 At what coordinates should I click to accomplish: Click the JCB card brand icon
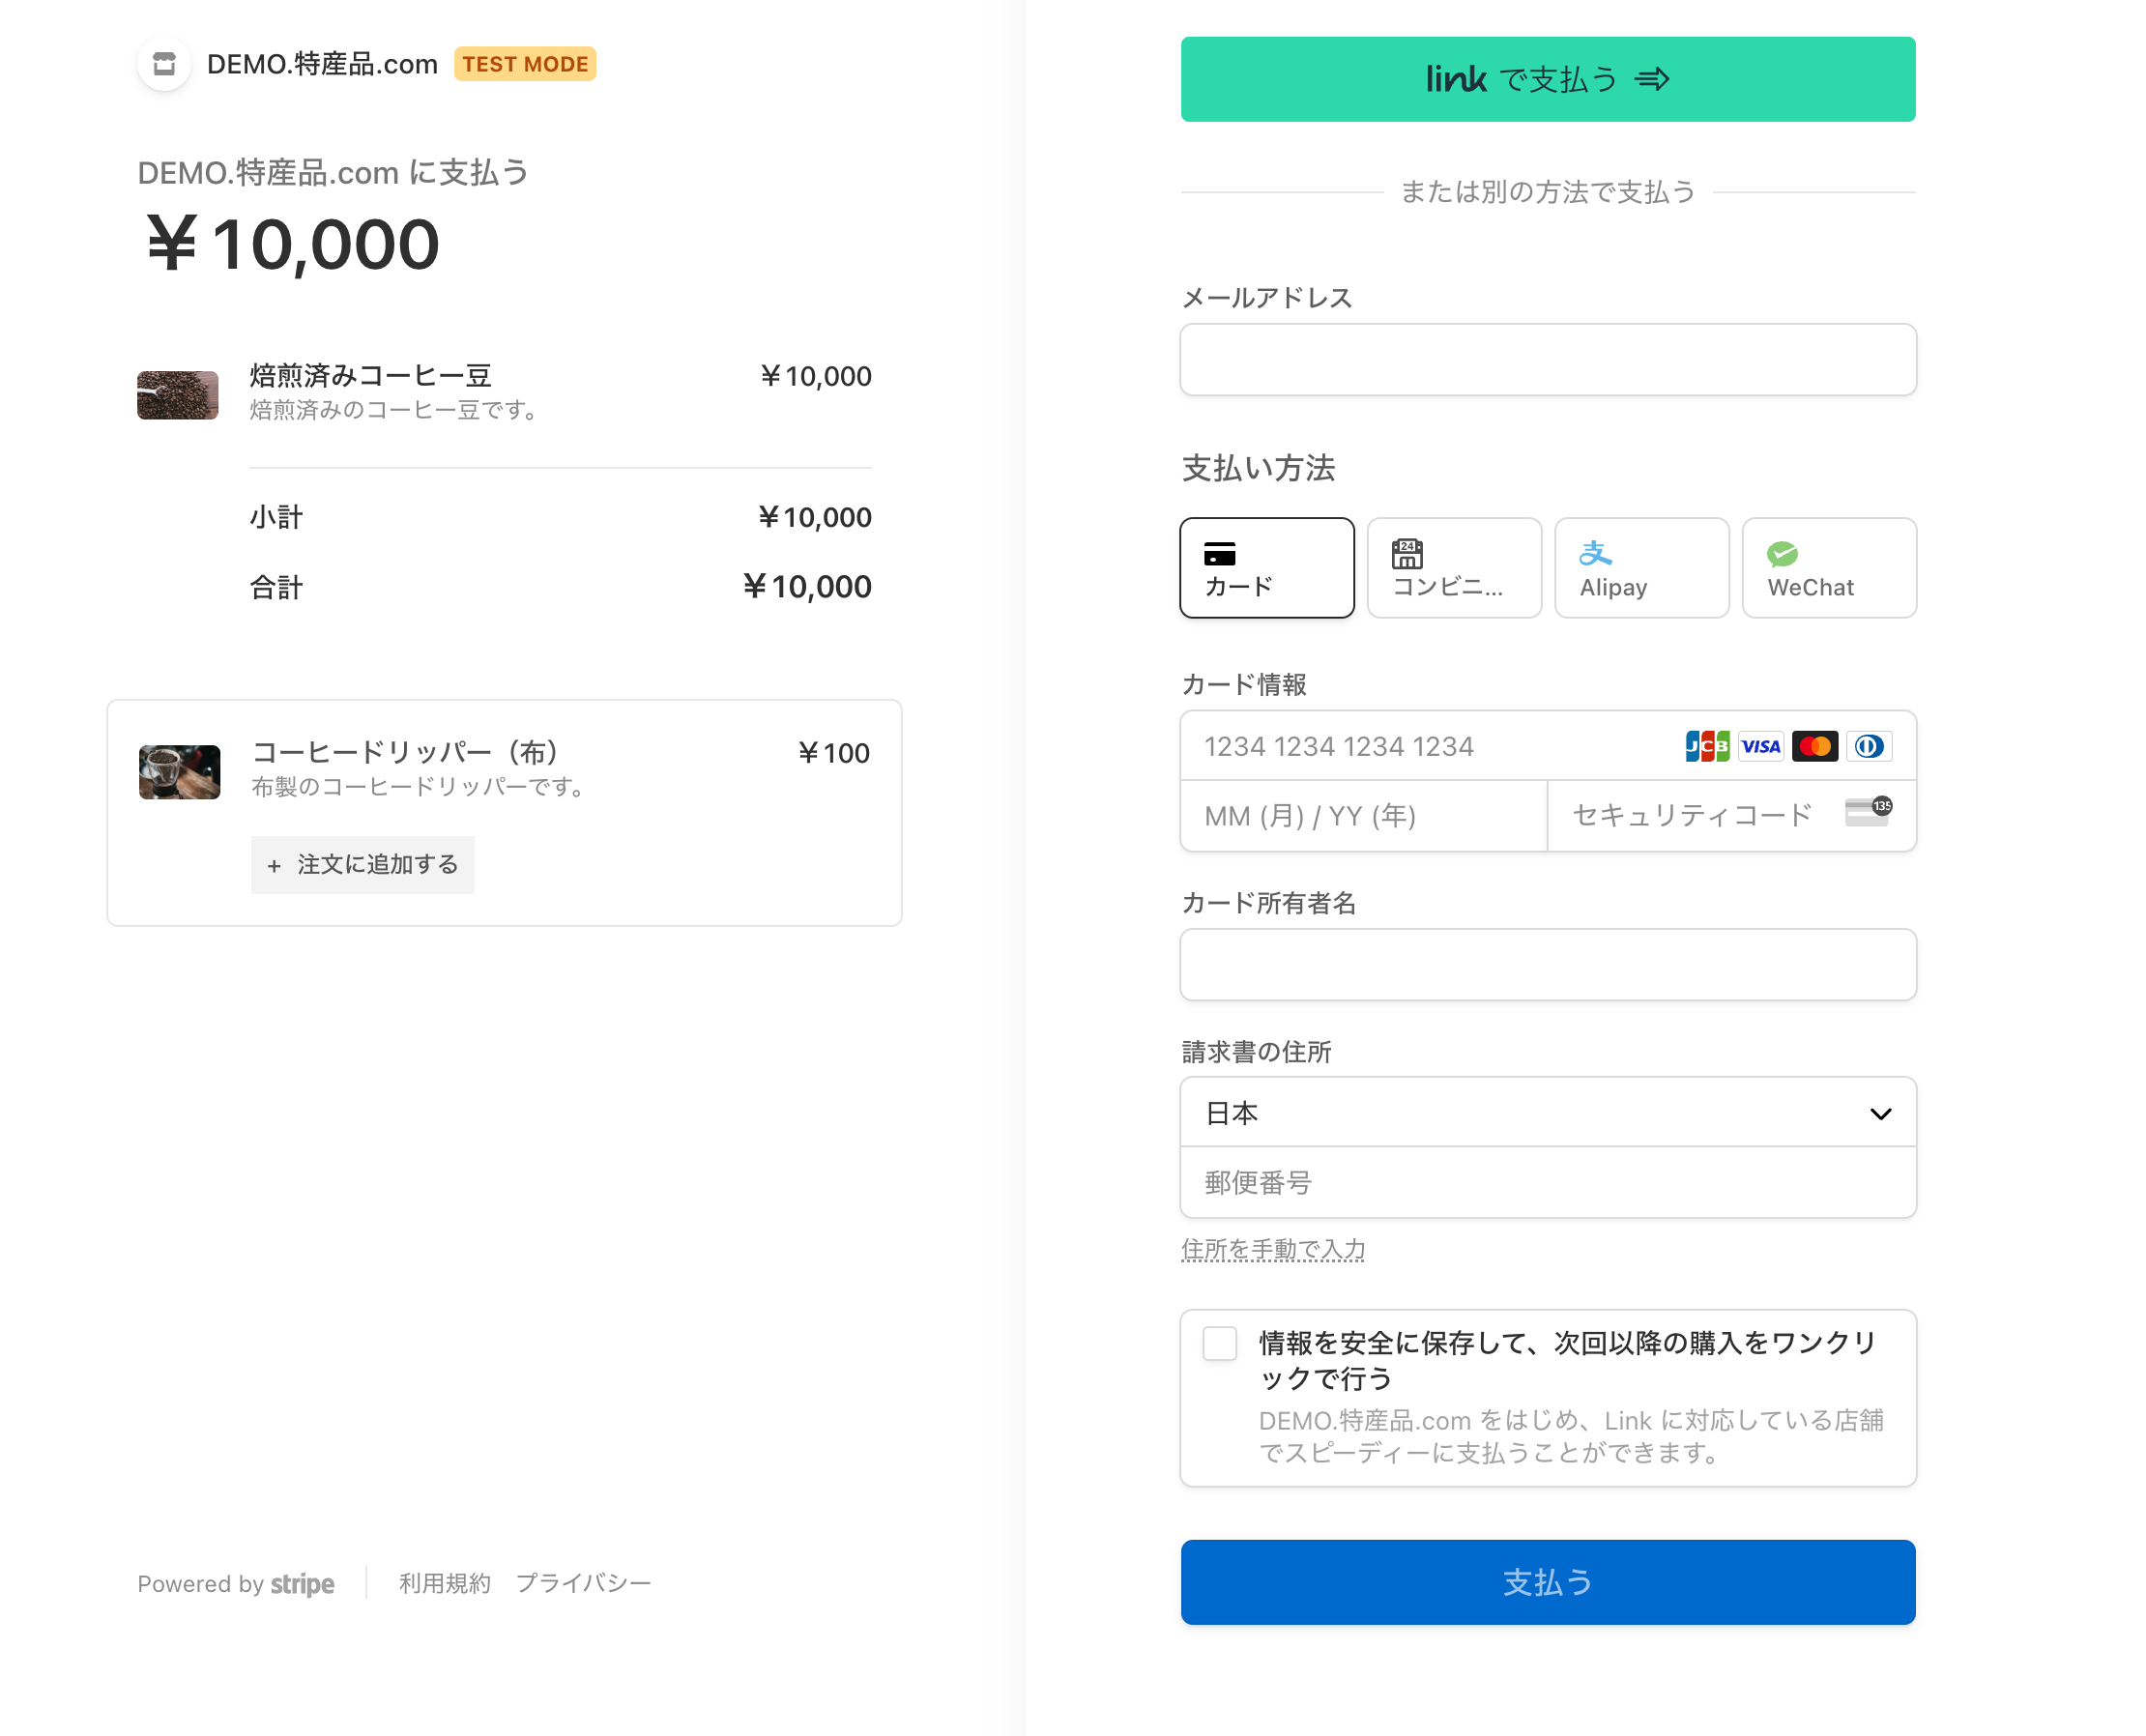tap(1707, 746)
